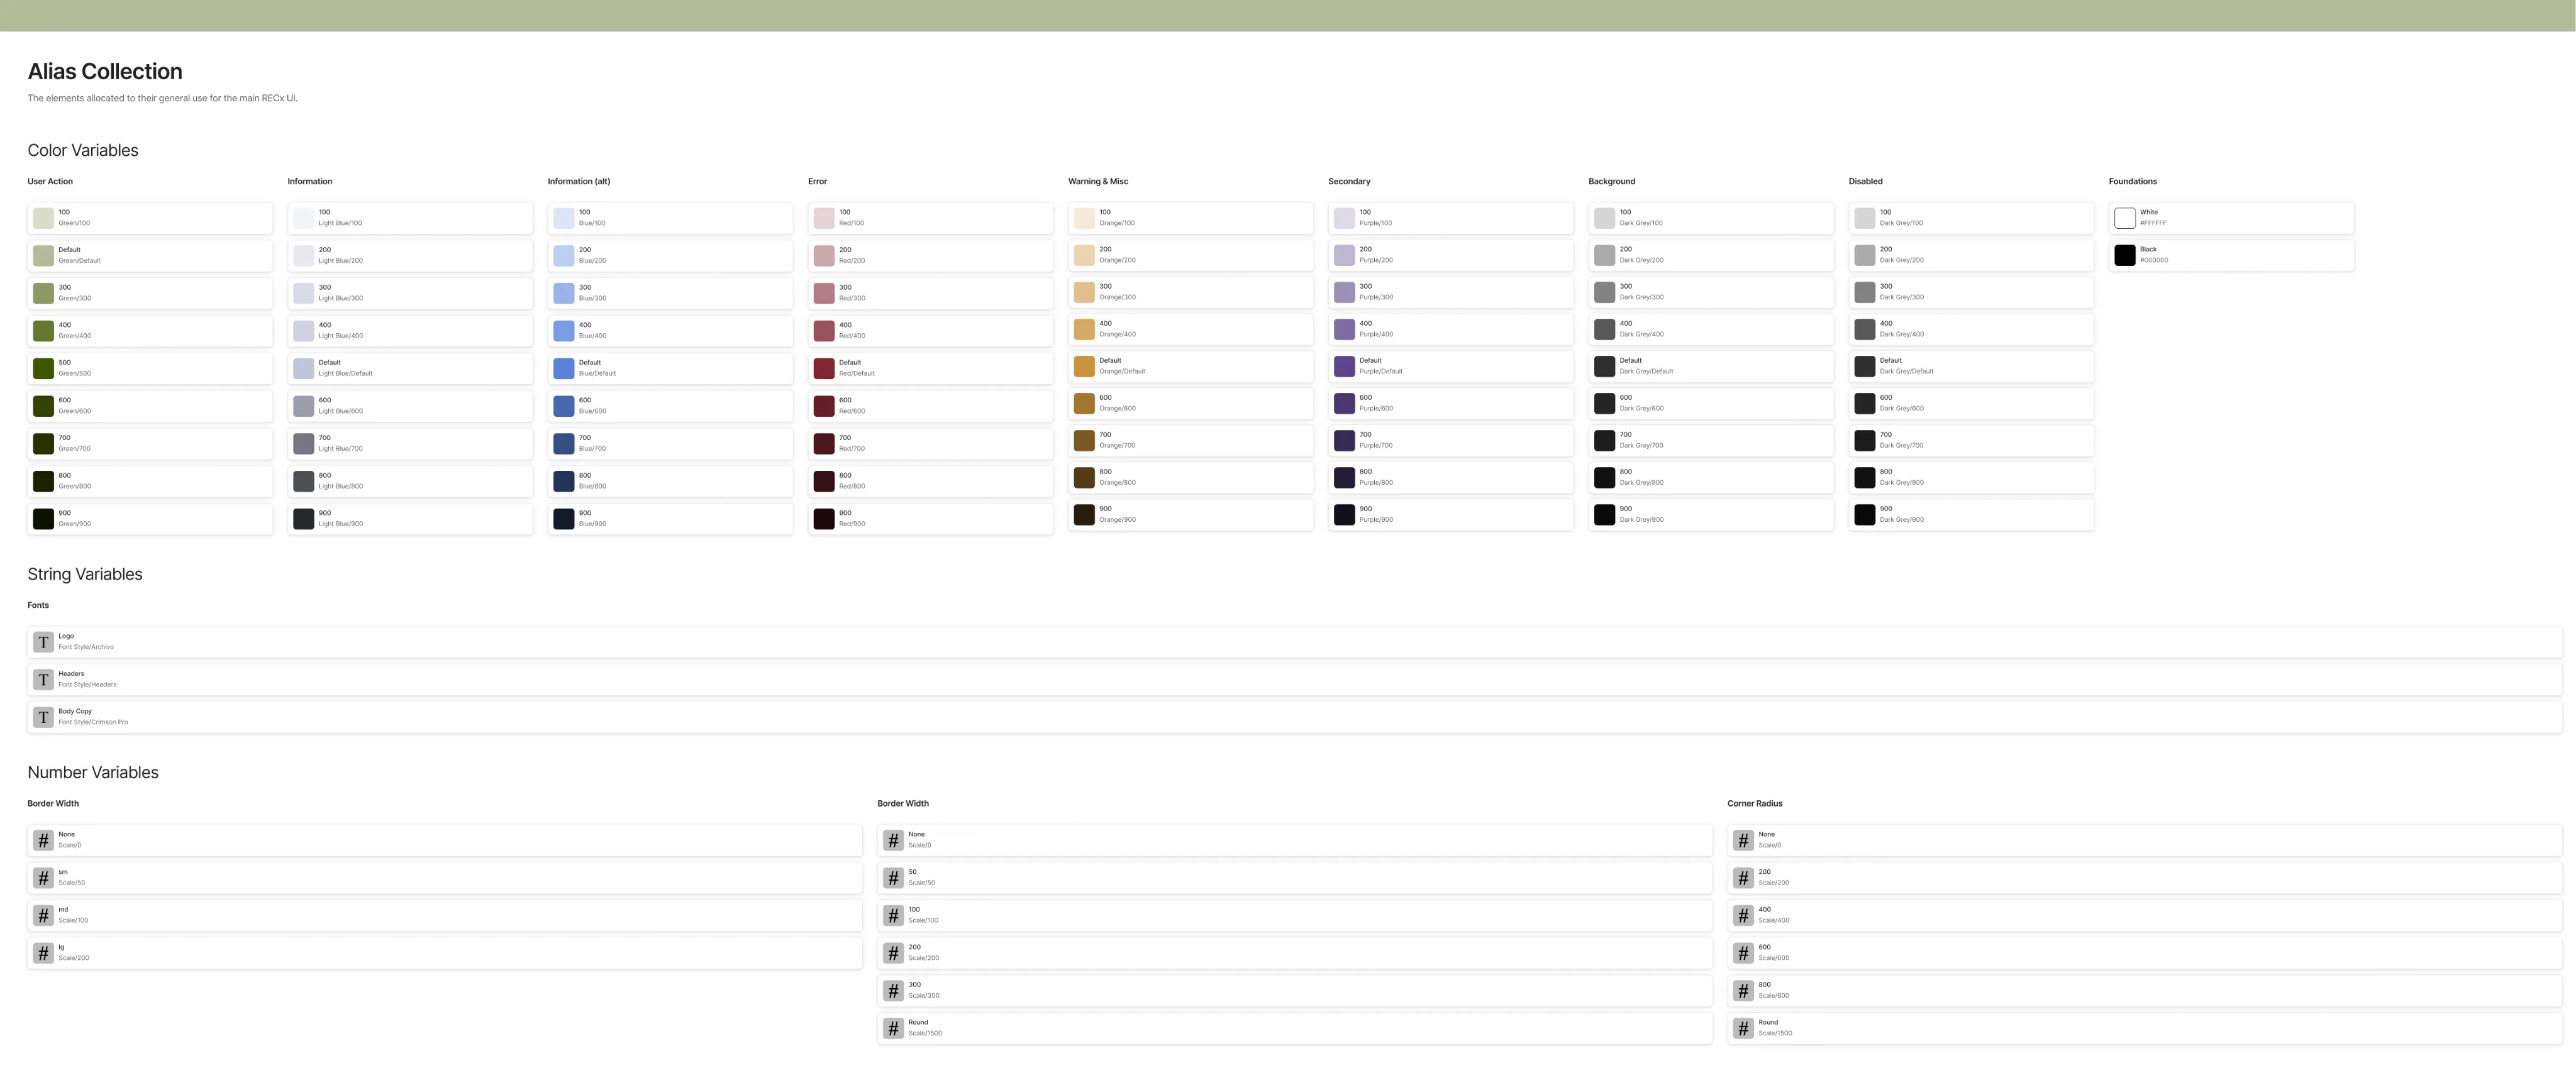Click the hash icon next to Scale/300
Image resolution: width=2576 pixels, height=1080 pixels.
point(893,991)
